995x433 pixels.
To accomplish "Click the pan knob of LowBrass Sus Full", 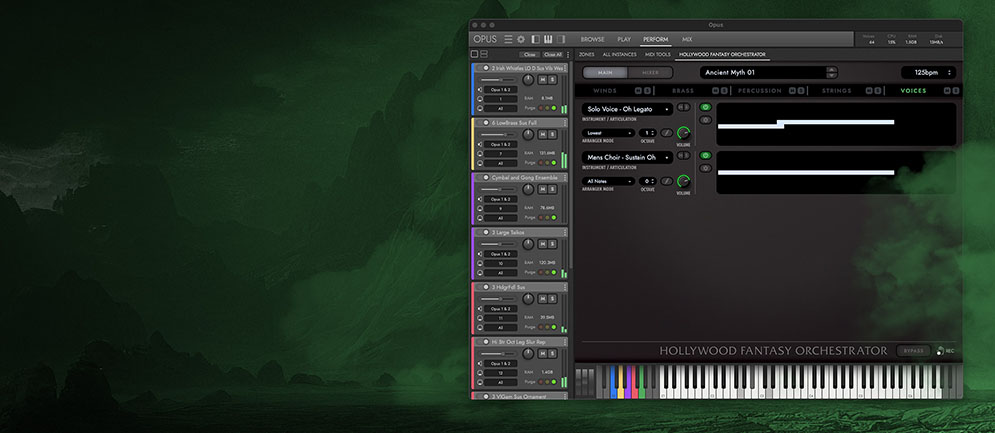I will (x=528, y=135).
